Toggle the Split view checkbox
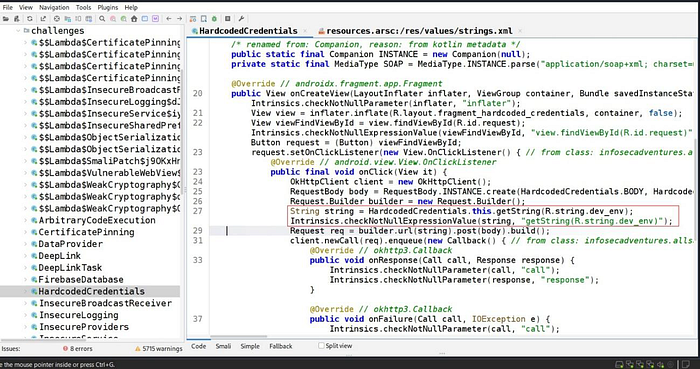700x369 pixels. (321, 346)
